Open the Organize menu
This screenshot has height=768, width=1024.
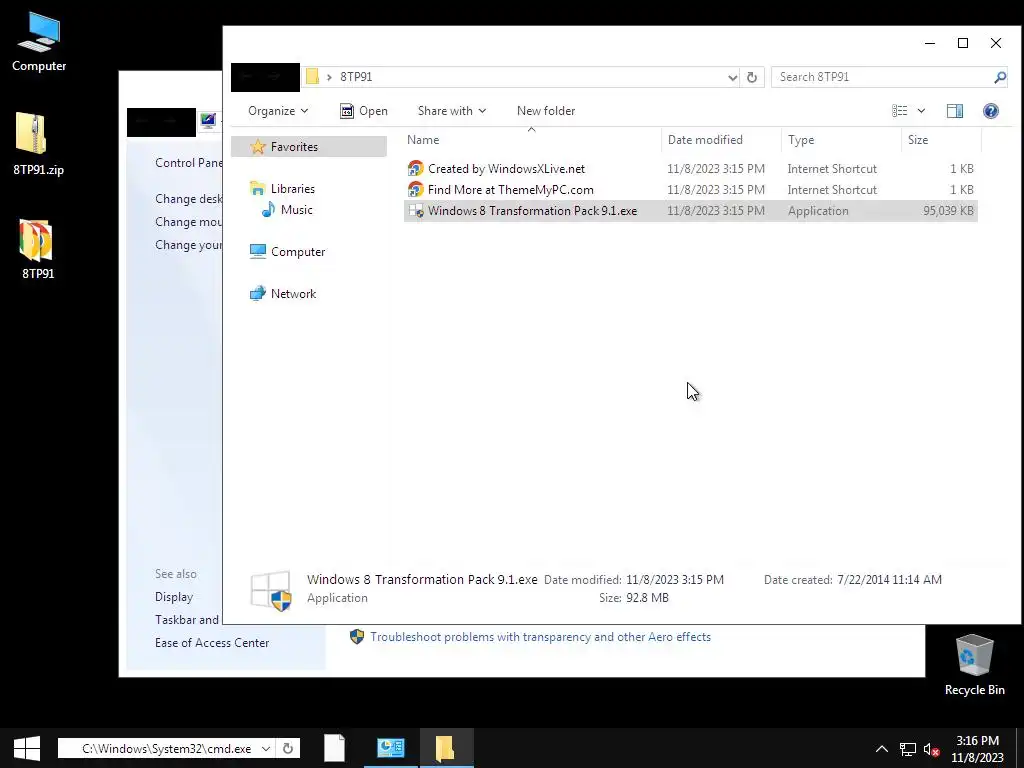[x=278, y=111]
